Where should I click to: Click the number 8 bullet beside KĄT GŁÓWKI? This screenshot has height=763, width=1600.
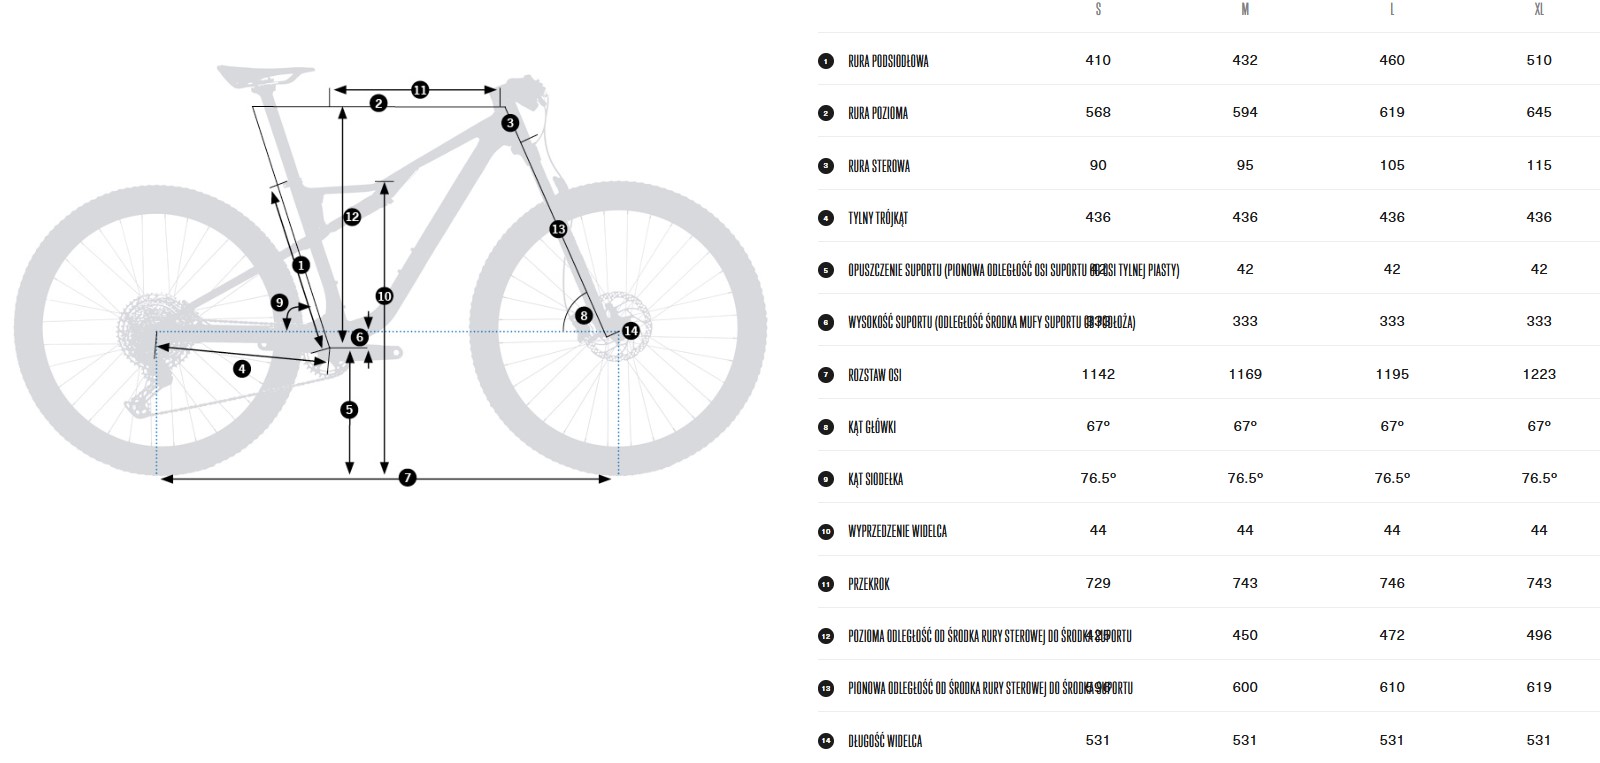[826, 427]
